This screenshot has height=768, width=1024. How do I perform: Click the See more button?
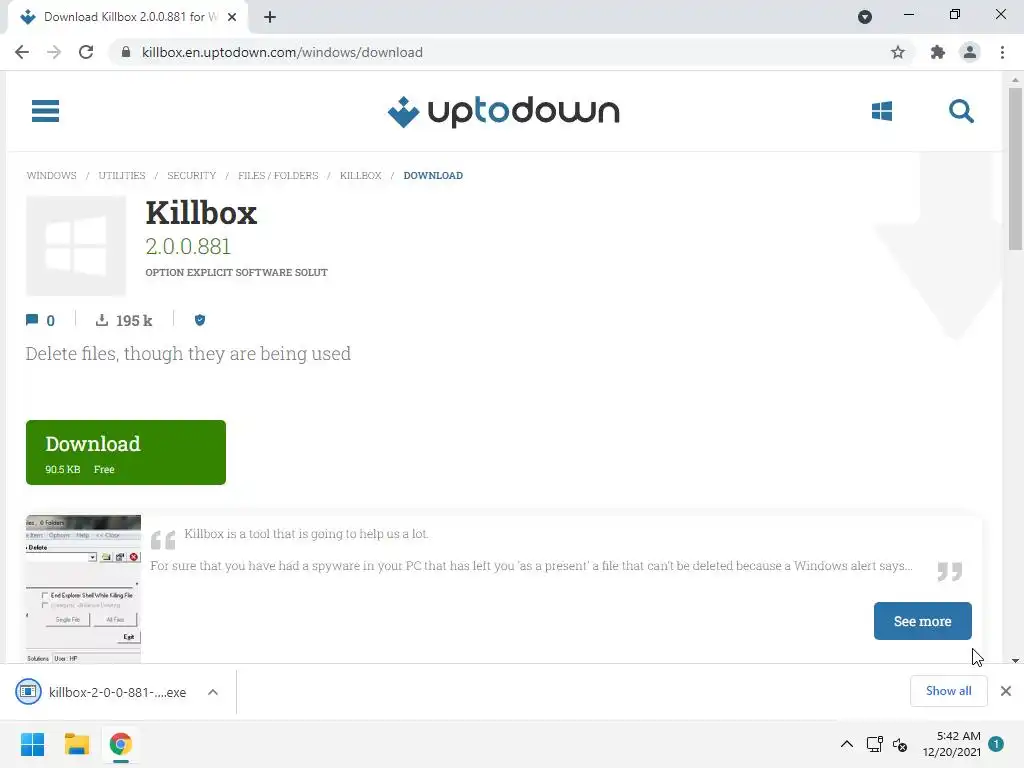point(922,621)
